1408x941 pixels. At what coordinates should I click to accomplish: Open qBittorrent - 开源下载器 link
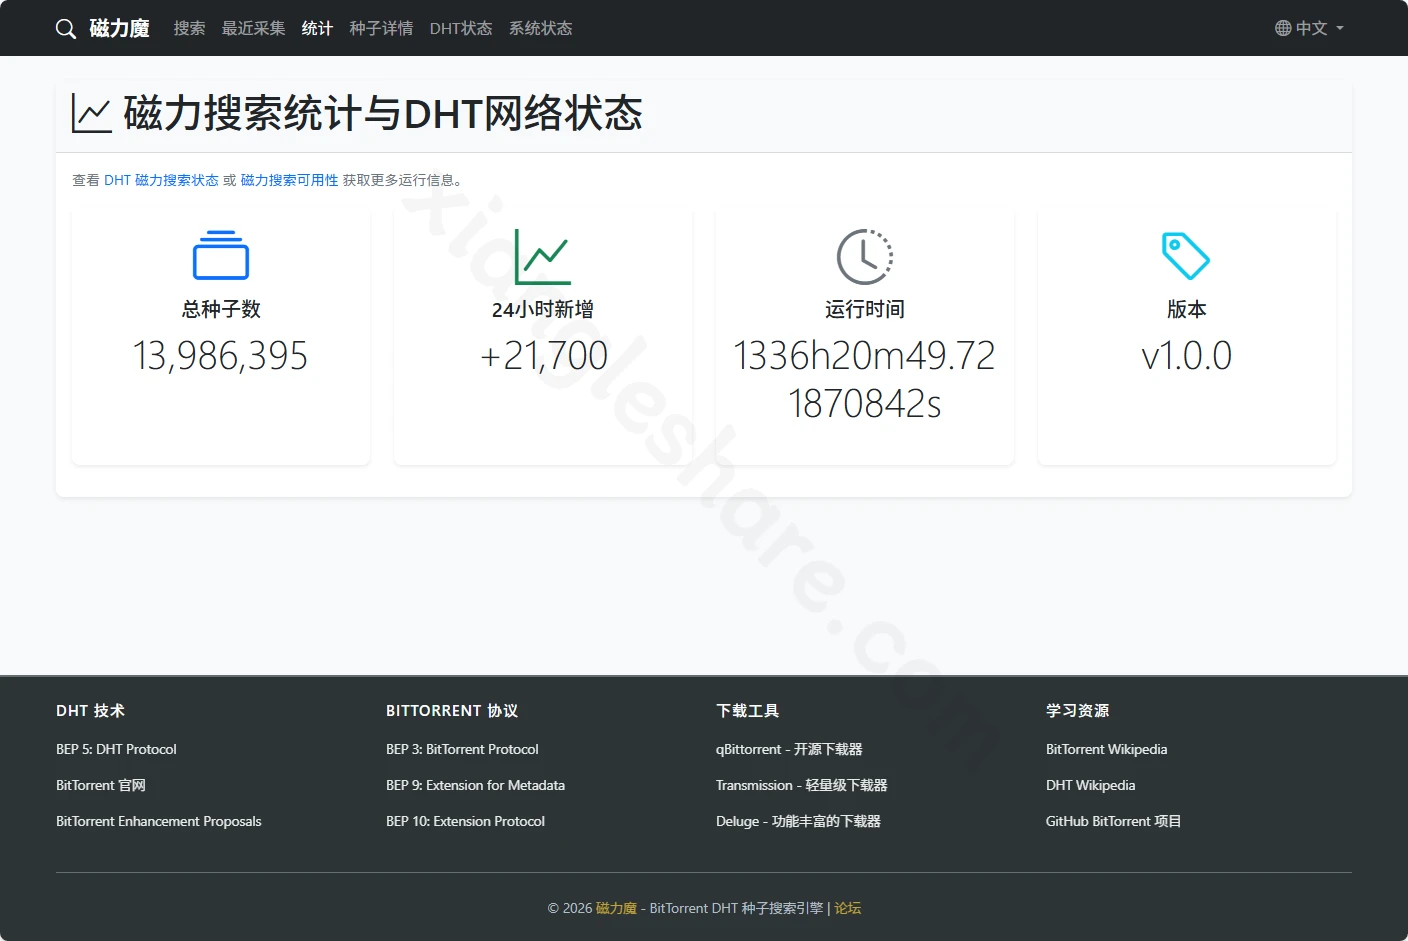(x=789, y=749)
